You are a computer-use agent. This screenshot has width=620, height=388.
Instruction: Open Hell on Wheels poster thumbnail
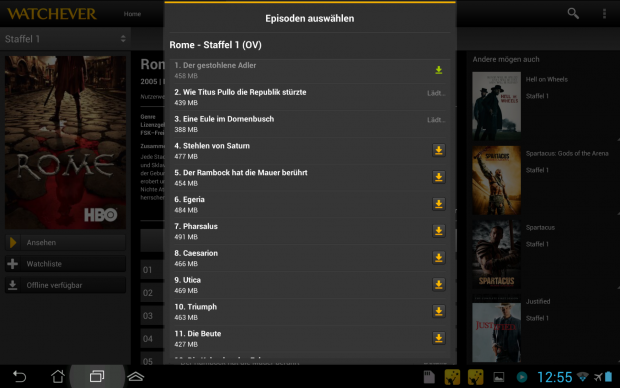496,106
